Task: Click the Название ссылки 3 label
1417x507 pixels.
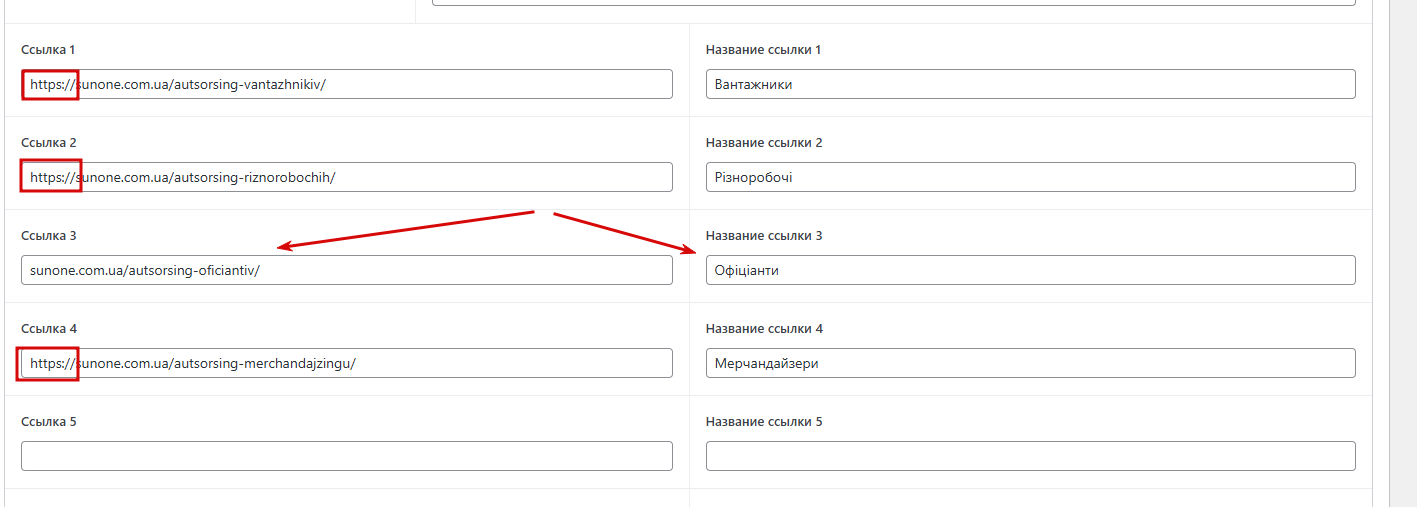Action: click(x=764, y=236)
